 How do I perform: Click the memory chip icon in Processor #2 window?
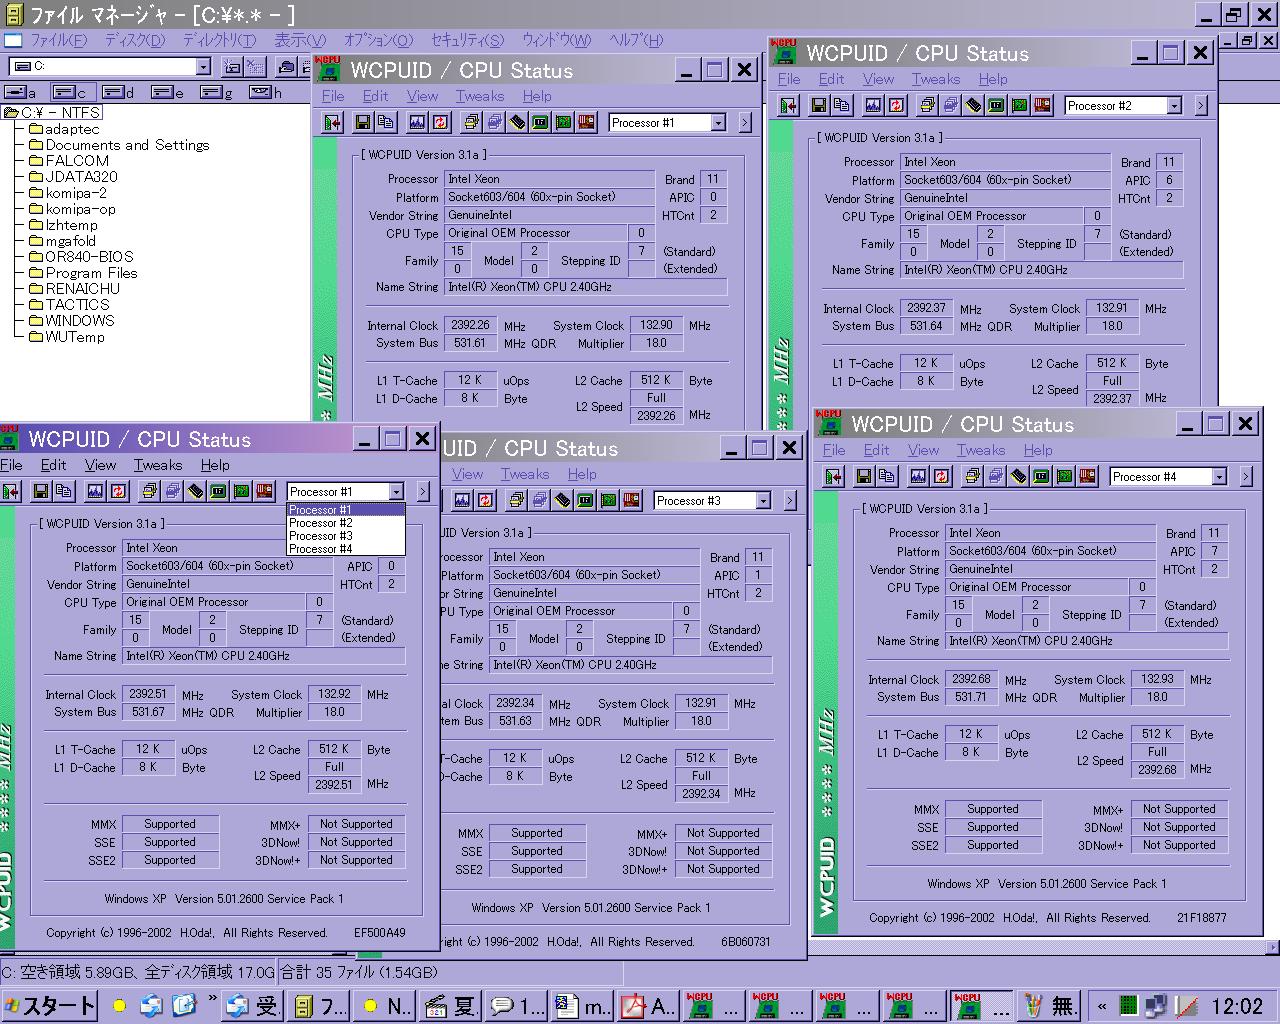pyautogui.click(x=974, y=105)
